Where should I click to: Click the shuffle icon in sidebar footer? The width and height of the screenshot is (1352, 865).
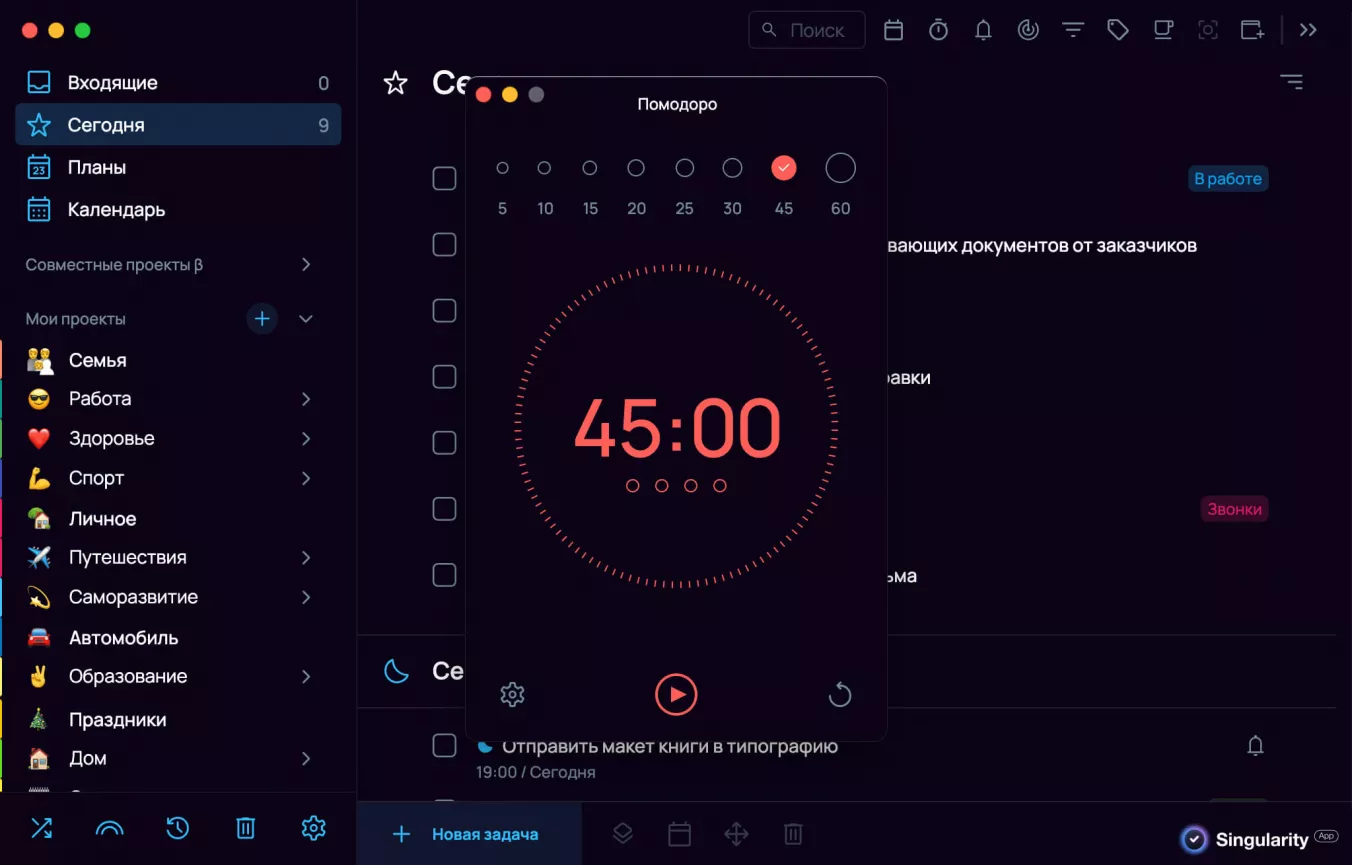tap(41, 828)
